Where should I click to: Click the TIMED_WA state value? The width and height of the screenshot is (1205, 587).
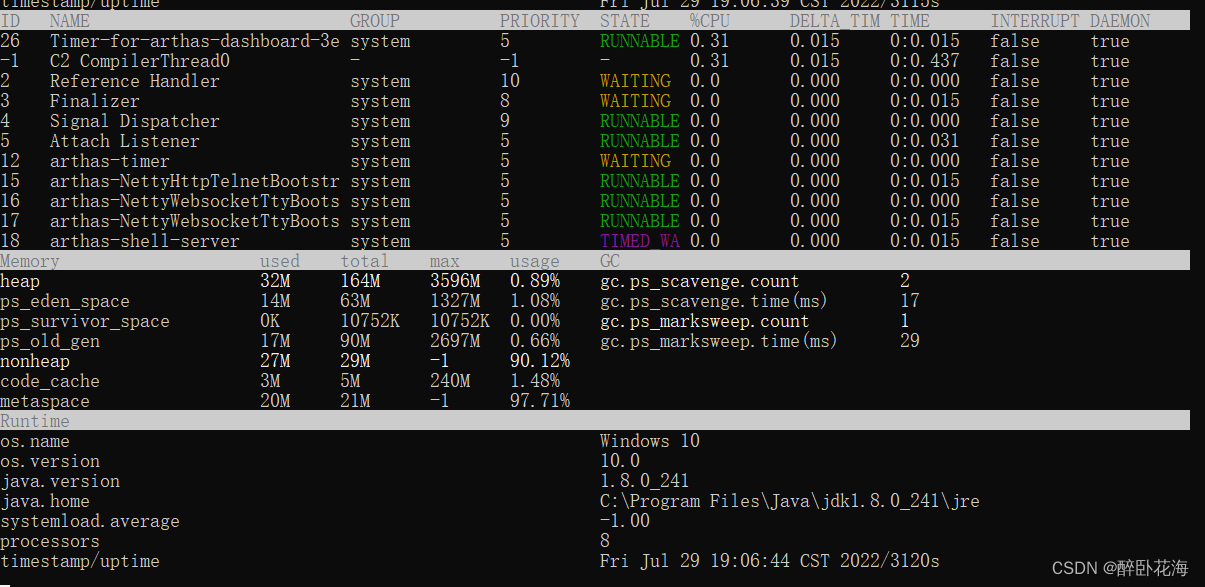click(x=640, y=241)
